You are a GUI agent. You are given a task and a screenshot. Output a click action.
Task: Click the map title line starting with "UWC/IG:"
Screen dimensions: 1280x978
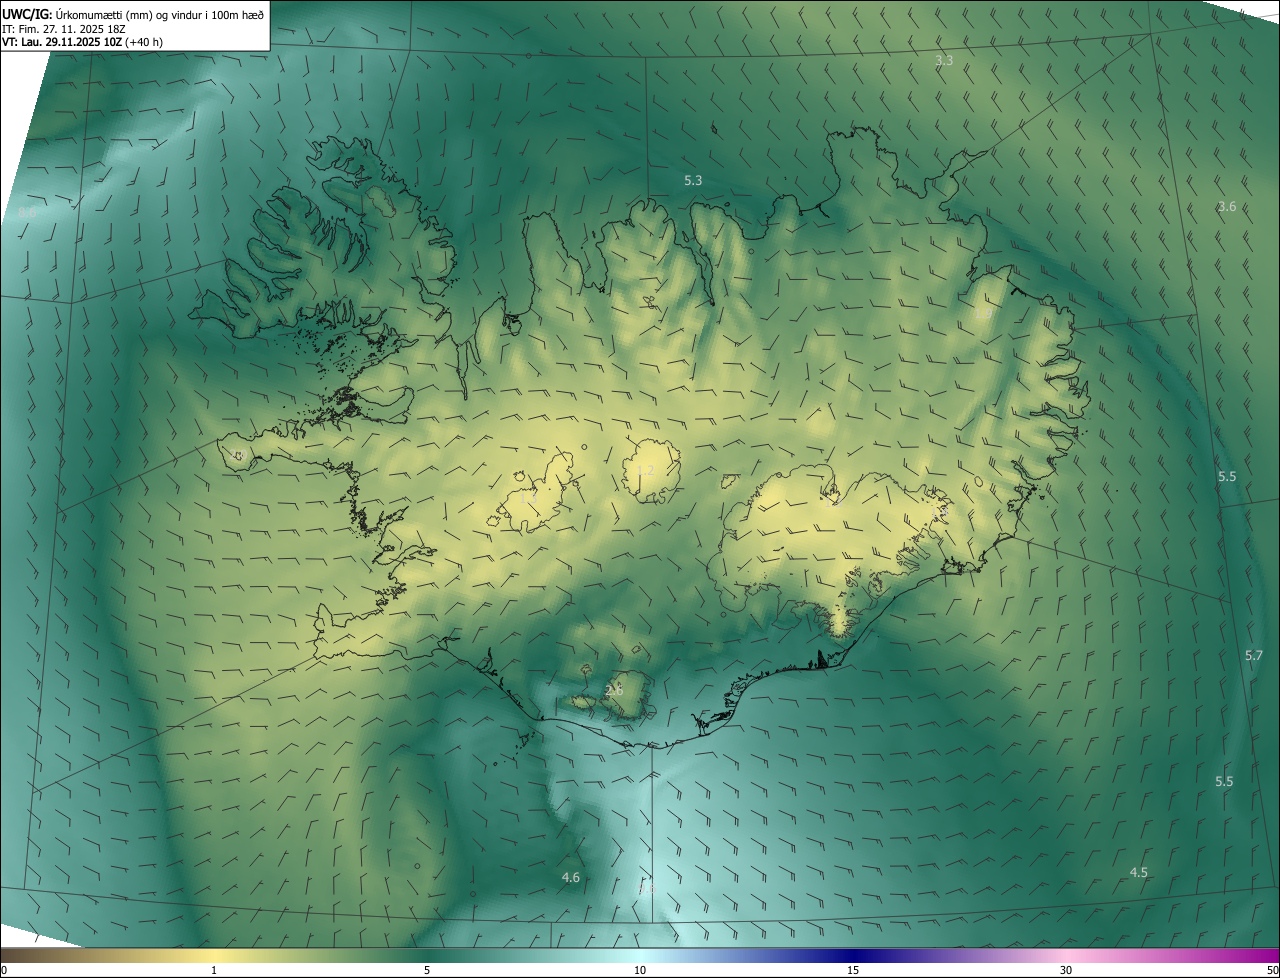pos(133,14)
